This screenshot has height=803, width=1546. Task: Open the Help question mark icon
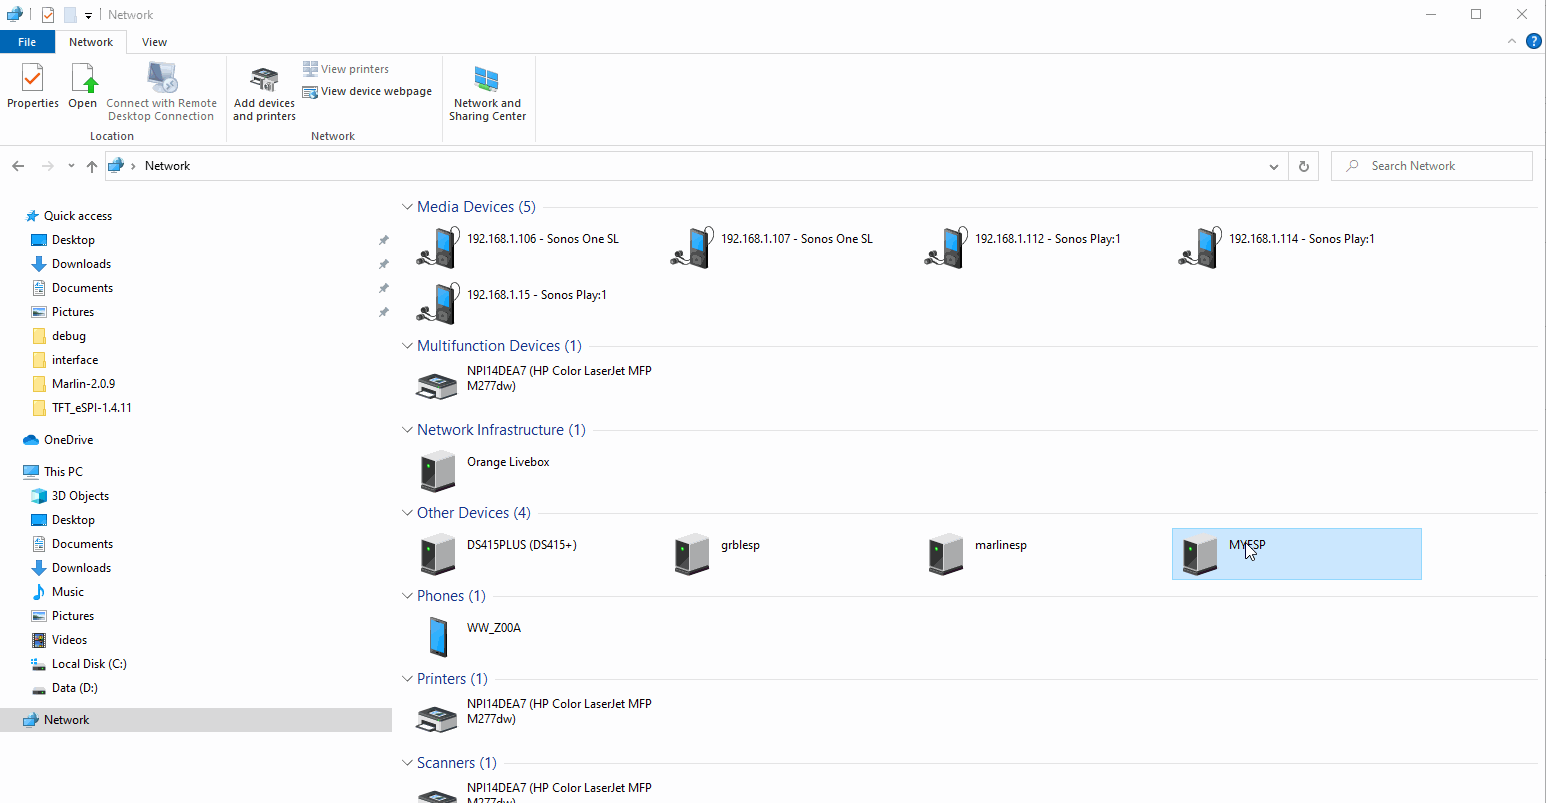point(1533,42)
